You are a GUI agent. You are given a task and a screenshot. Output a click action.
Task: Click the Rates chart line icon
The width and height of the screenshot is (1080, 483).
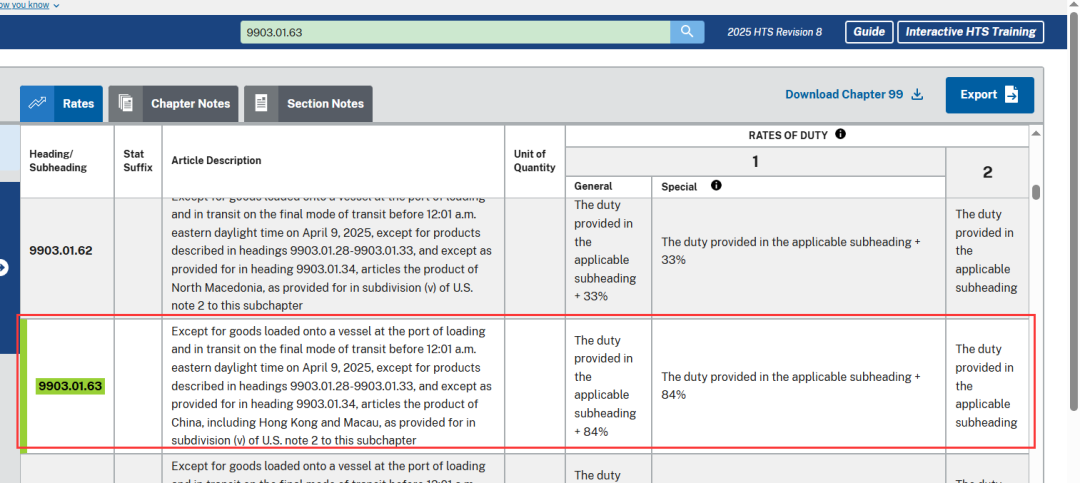click(x=37, y=103)
